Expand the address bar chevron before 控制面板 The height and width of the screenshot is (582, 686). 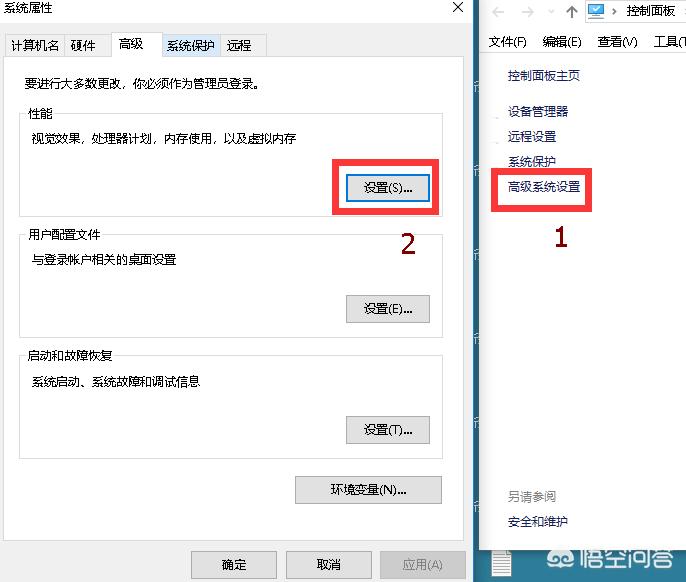(614, 11)
